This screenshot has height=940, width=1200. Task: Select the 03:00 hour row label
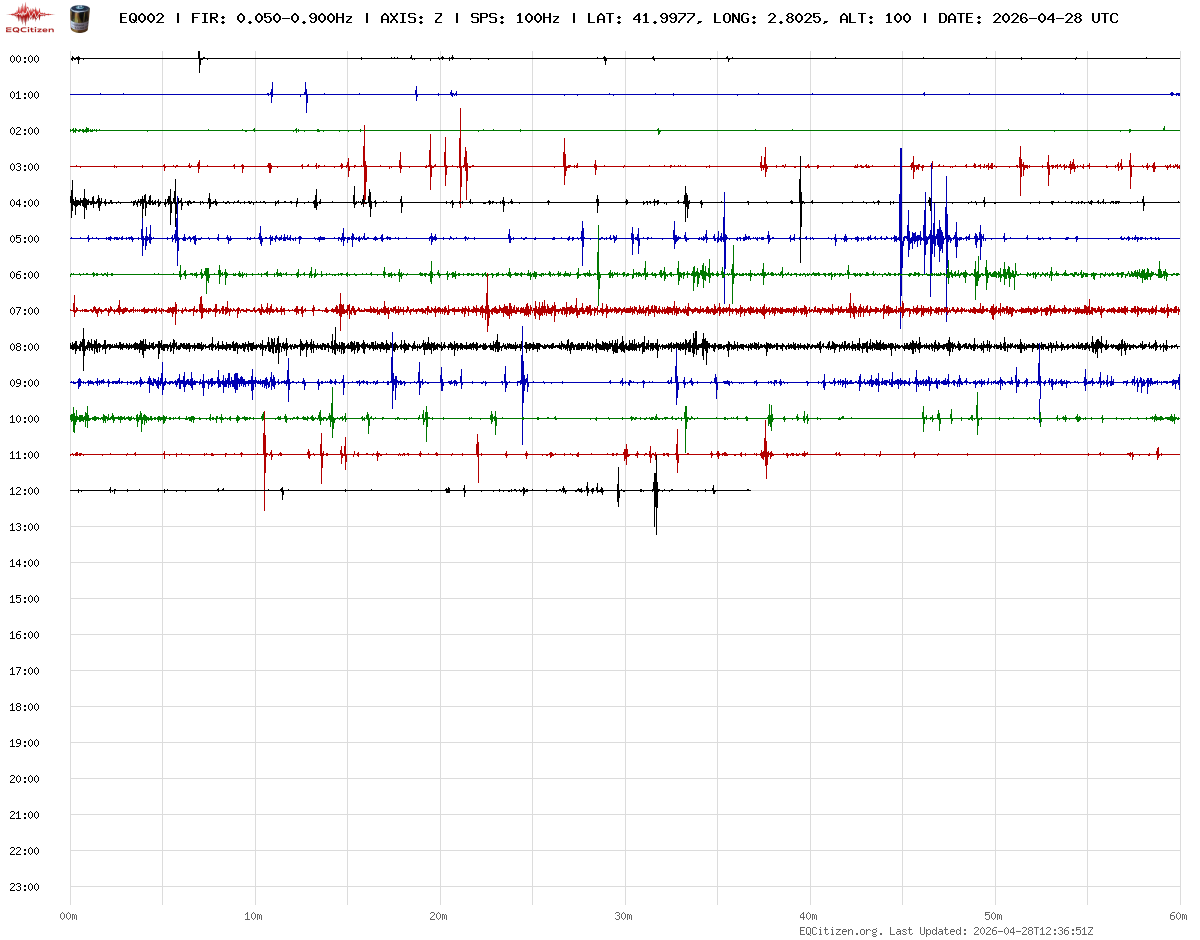click(24, 167)
